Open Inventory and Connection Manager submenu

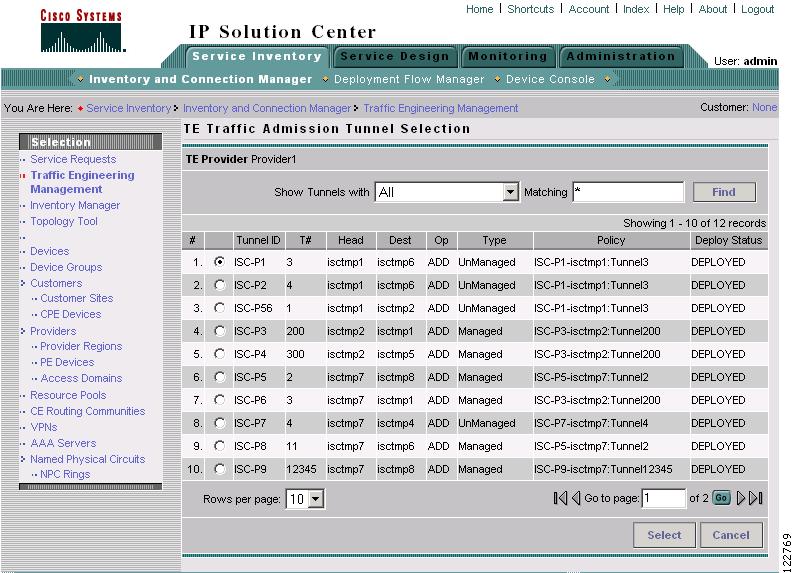point(201,79)
